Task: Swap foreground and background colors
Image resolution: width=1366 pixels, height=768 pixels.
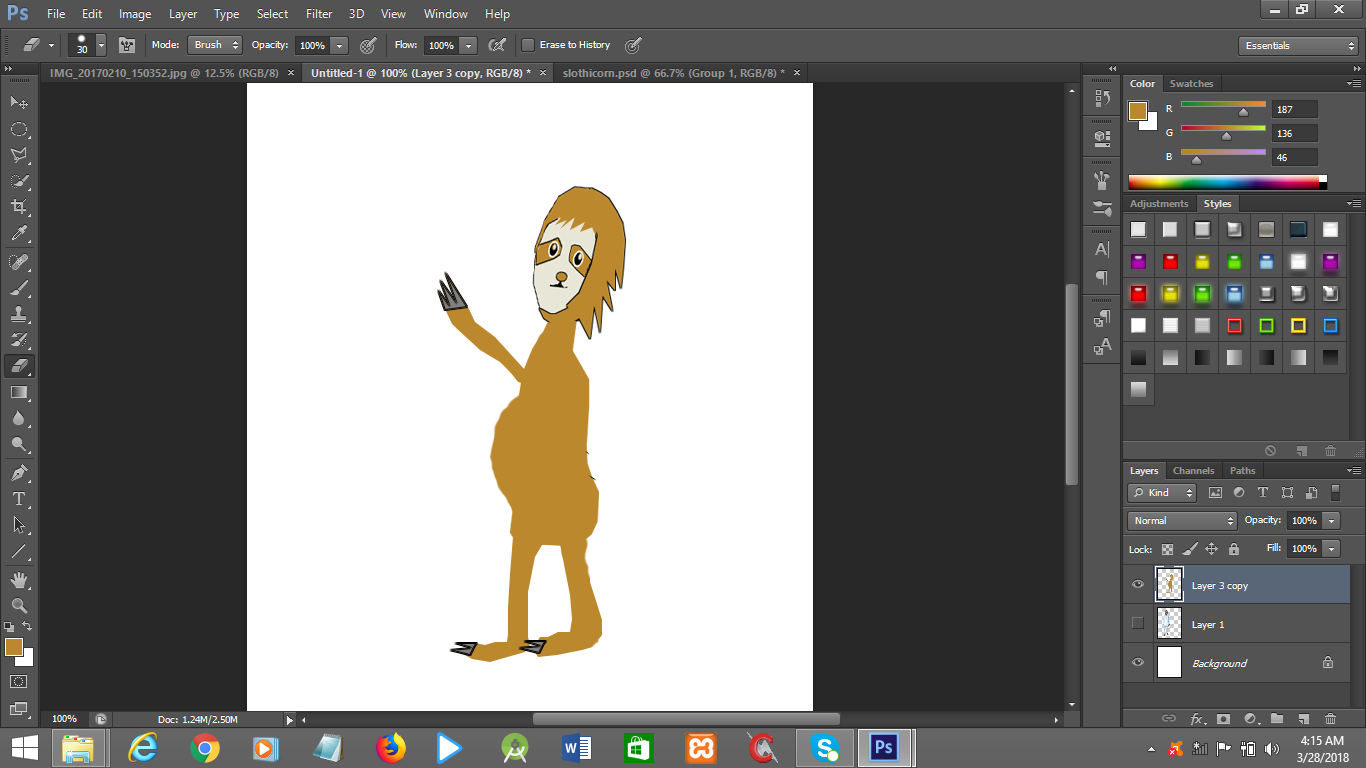Action: pos(28,627)
